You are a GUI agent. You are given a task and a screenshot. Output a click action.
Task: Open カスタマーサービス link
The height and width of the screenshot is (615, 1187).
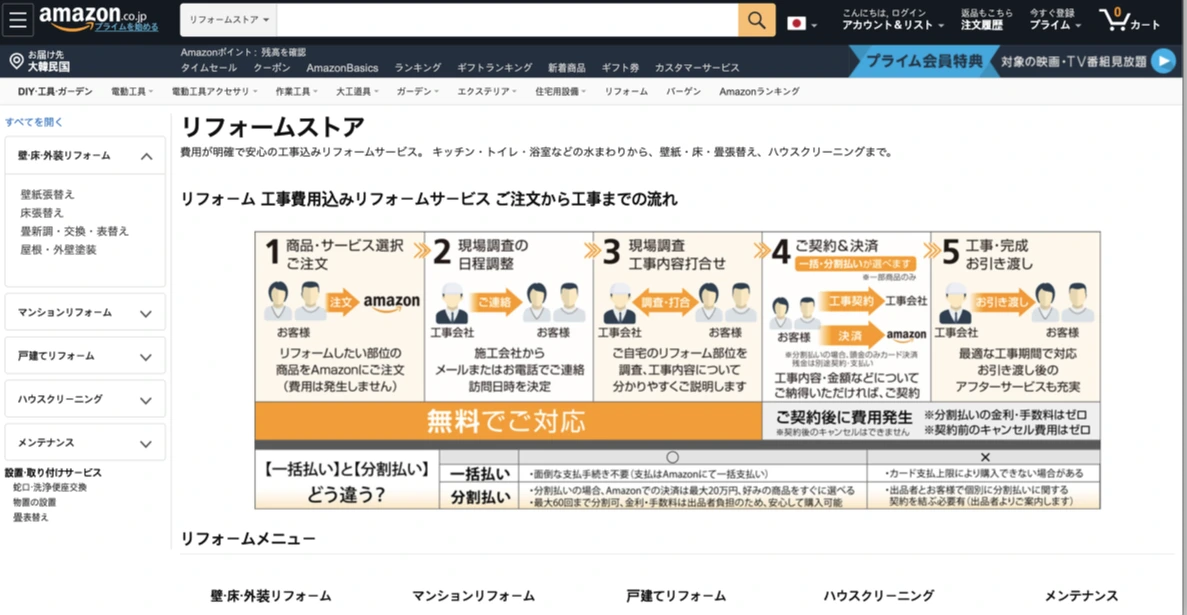click(x=697, y=67)
